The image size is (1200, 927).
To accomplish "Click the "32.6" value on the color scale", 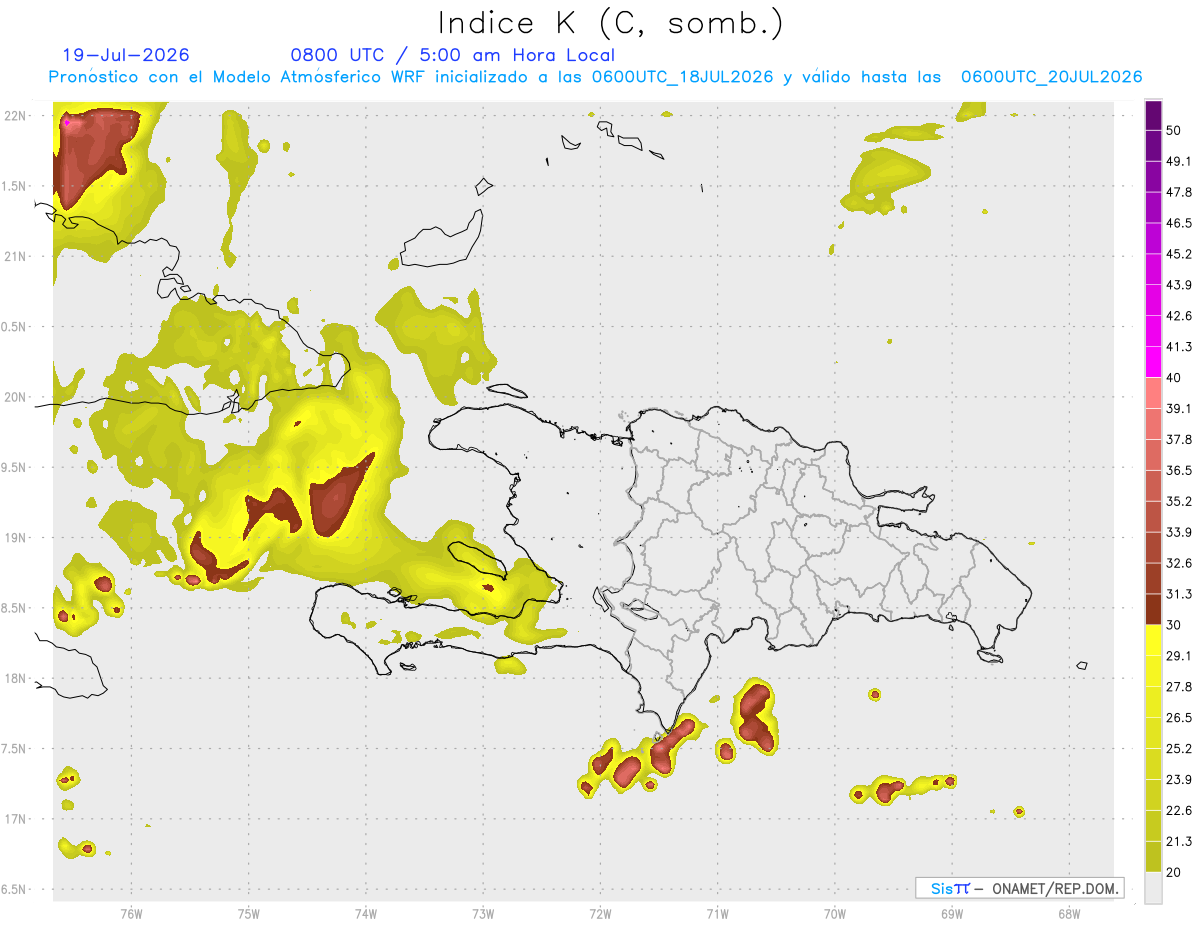I will pos(1179,563).
